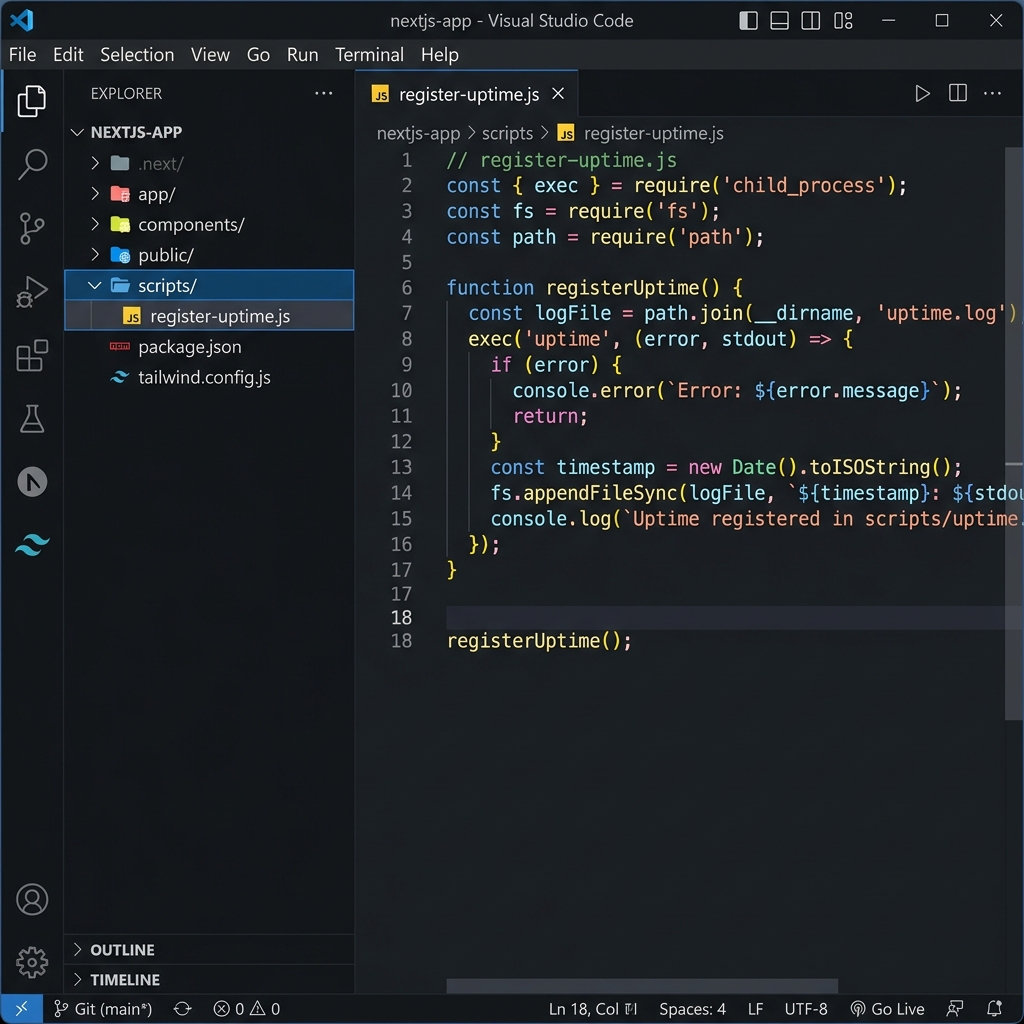Change indentation via Spaces: 4

692,1009
